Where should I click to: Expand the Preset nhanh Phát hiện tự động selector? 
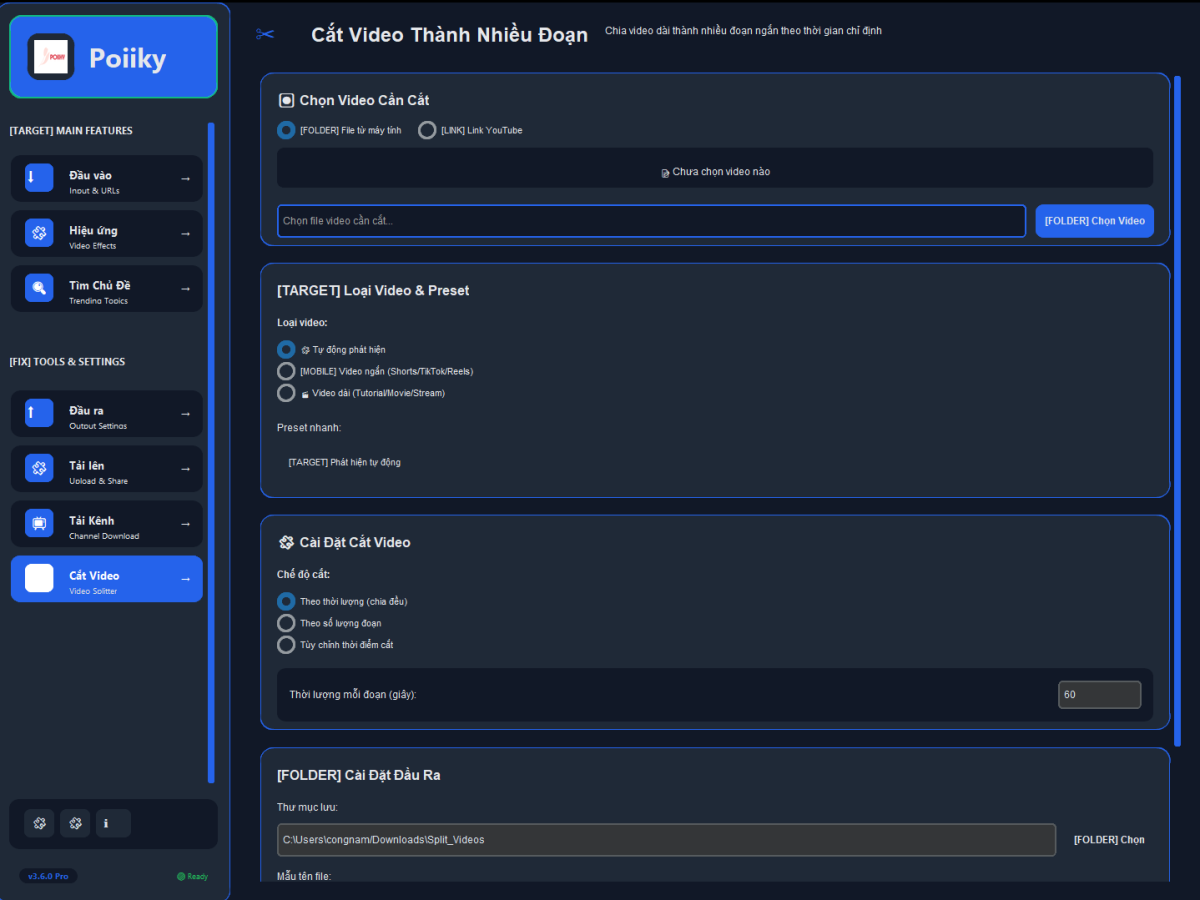(x=345, y=462)
